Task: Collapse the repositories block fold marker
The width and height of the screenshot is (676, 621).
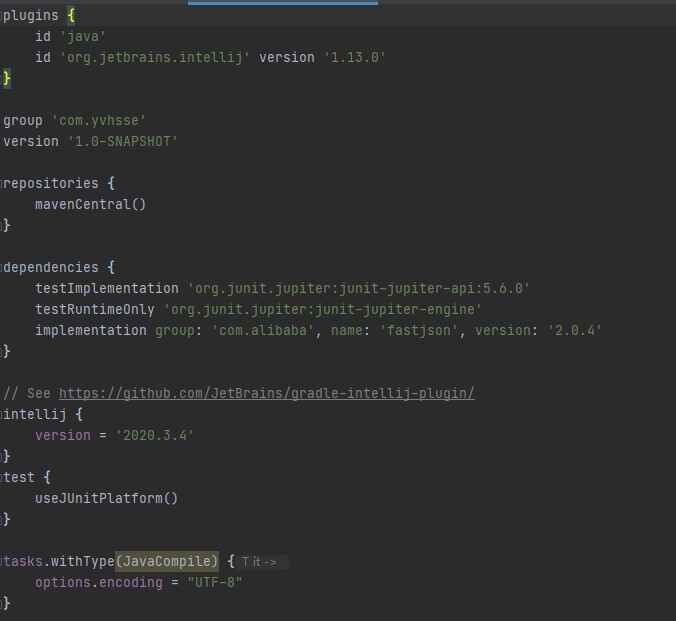Action: pos(1,184)
